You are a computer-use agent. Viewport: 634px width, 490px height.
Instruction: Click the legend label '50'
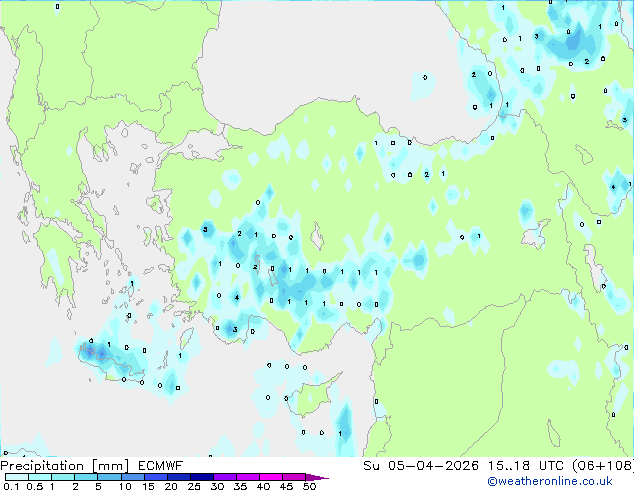(x=309, y=486)
